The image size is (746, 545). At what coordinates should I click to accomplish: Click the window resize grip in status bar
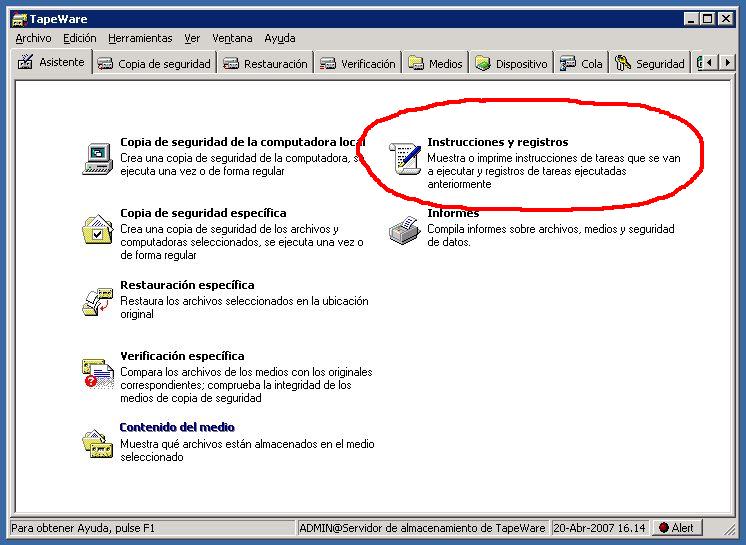[729, 529]
